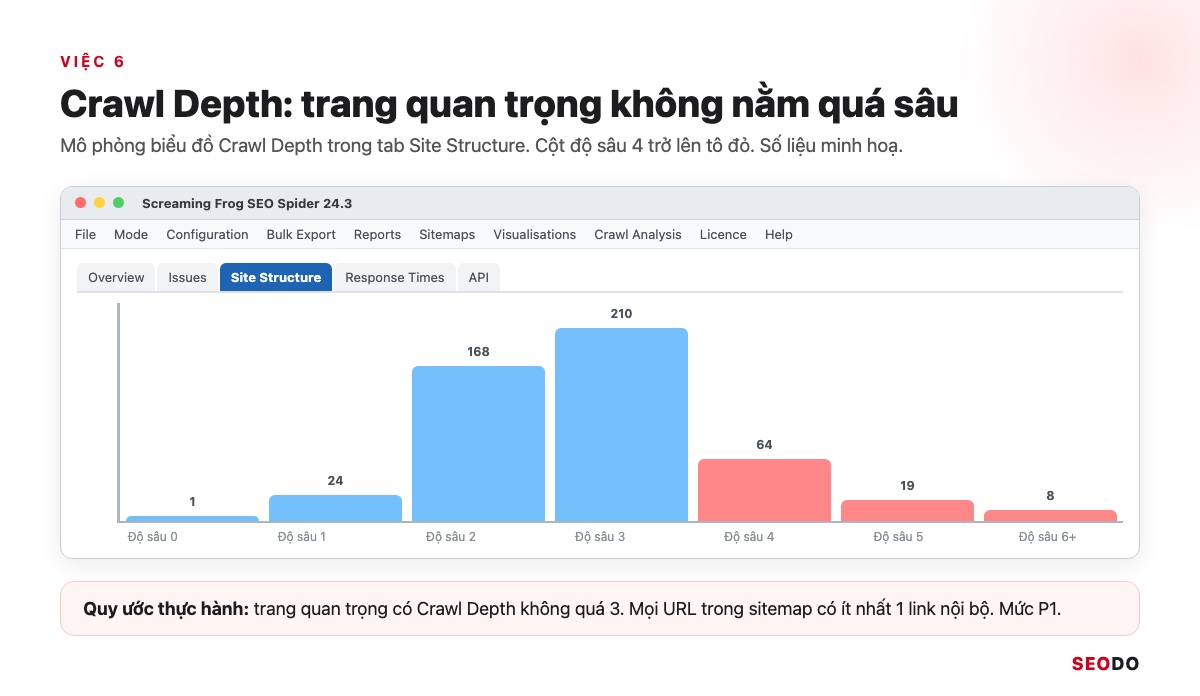This screenshot has width=1200, height=696.
Task: Click the axis label Độ sâu 5
Action: pyautogui.click(x=898, y=537)
